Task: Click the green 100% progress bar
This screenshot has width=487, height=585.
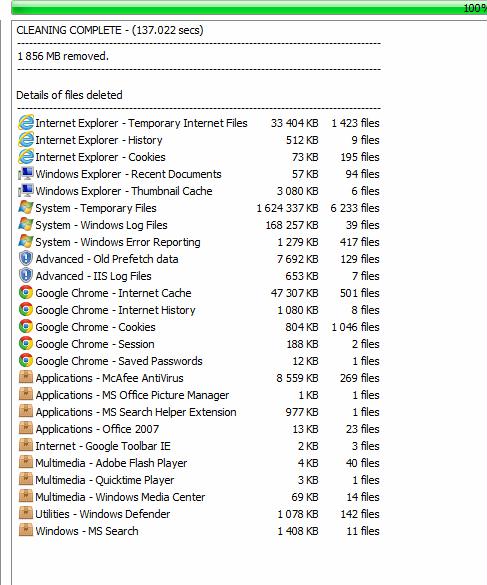Action: [x=249, y=7]
